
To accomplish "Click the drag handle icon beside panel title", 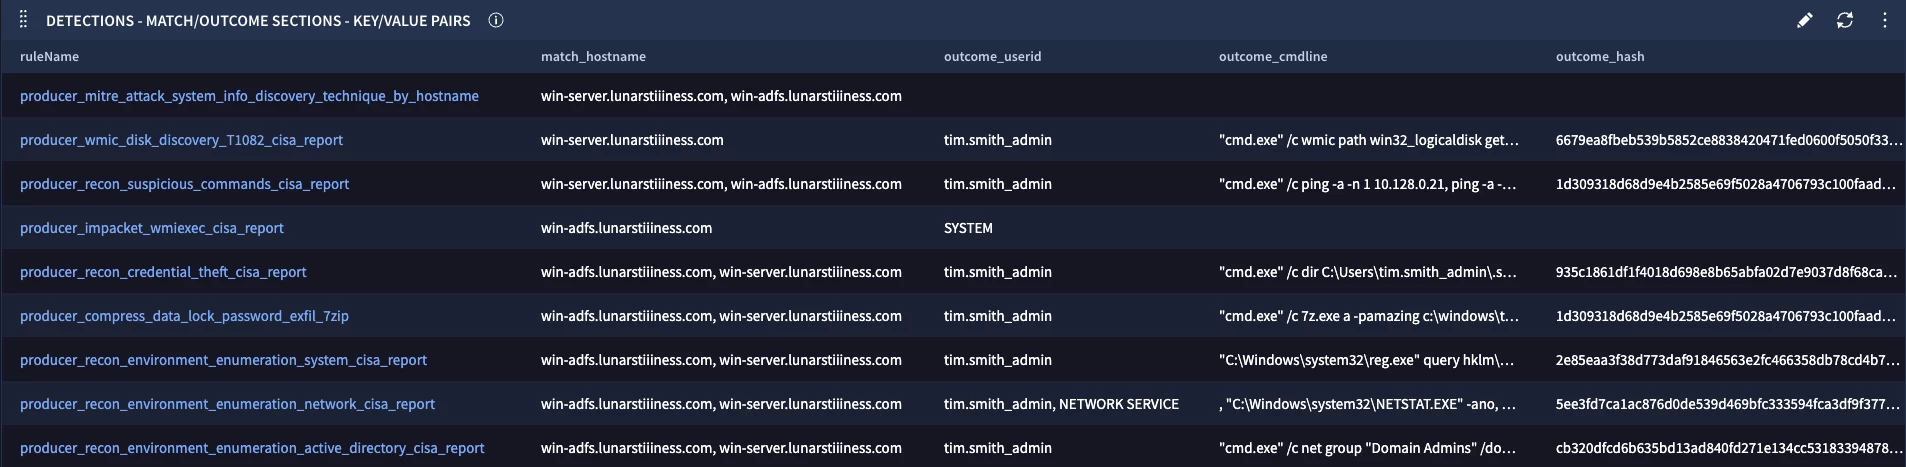I will point(23,20).
